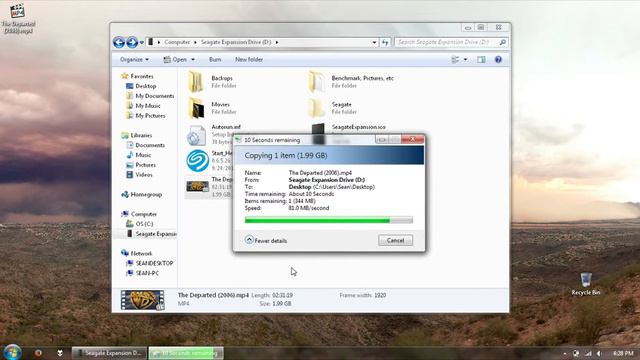Open Explorer help icon

coord(498,60)
